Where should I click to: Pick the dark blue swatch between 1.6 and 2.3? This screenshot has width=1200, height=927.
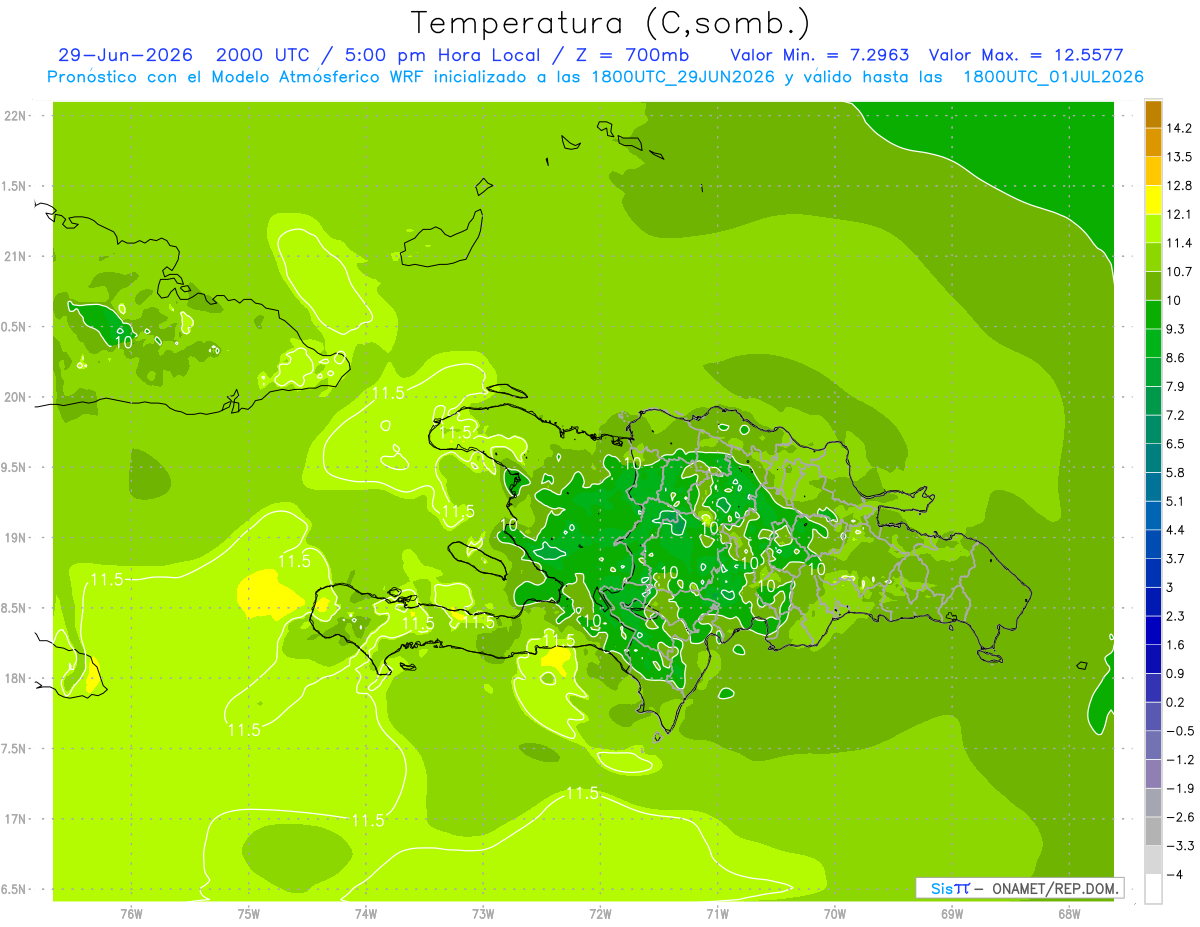1153,630
